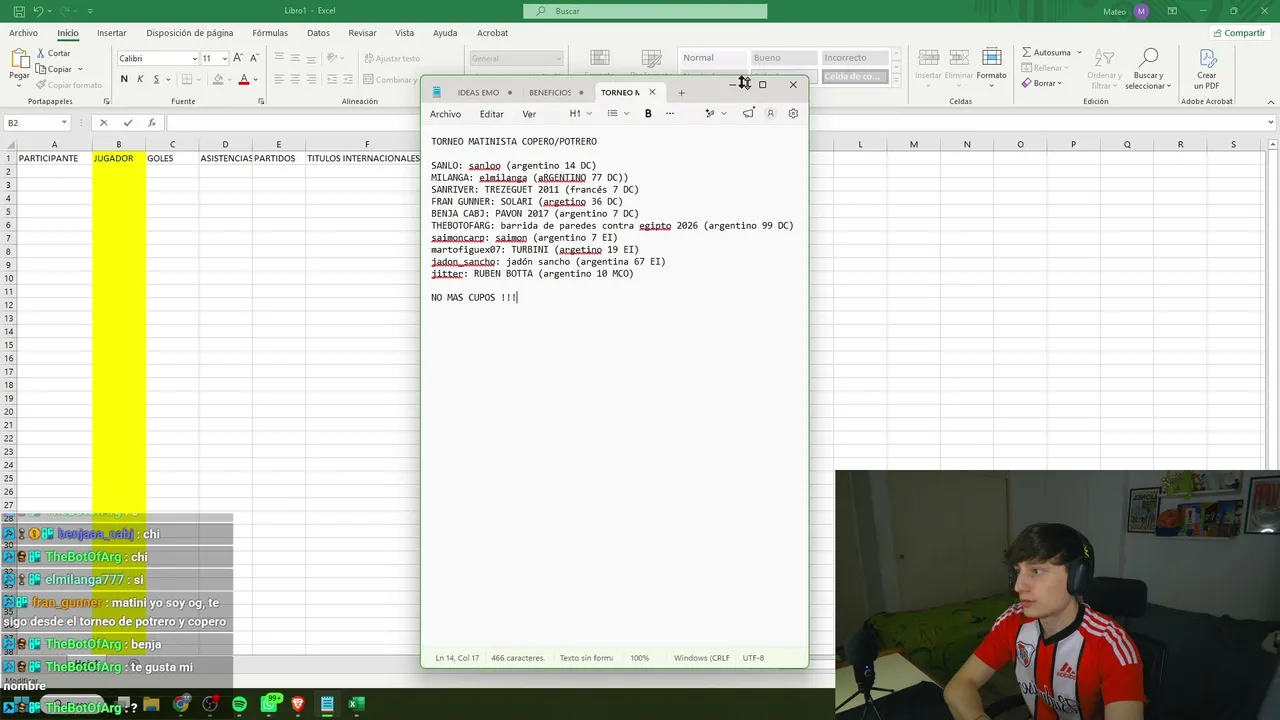The height and width of the screenshot is (720, 1280).
Task: Open the more options ellipsis in Notepad
Action: (670, 114)
